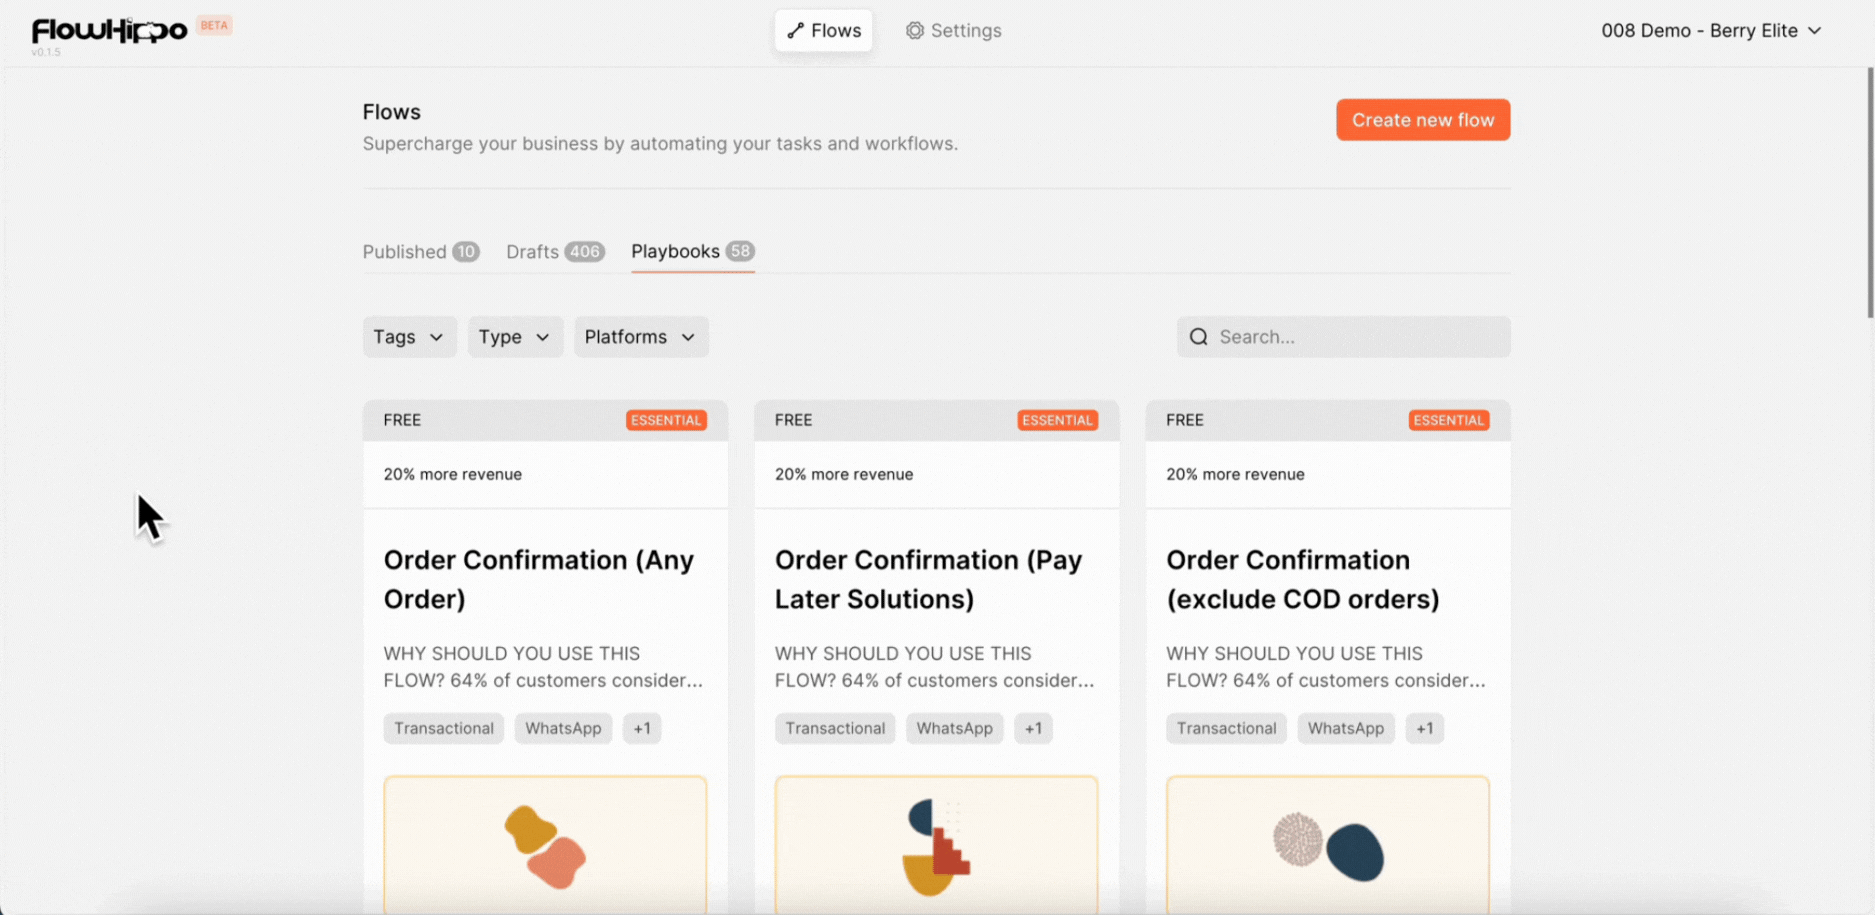Click the v0.1.5 version label

tap(46, 52)
